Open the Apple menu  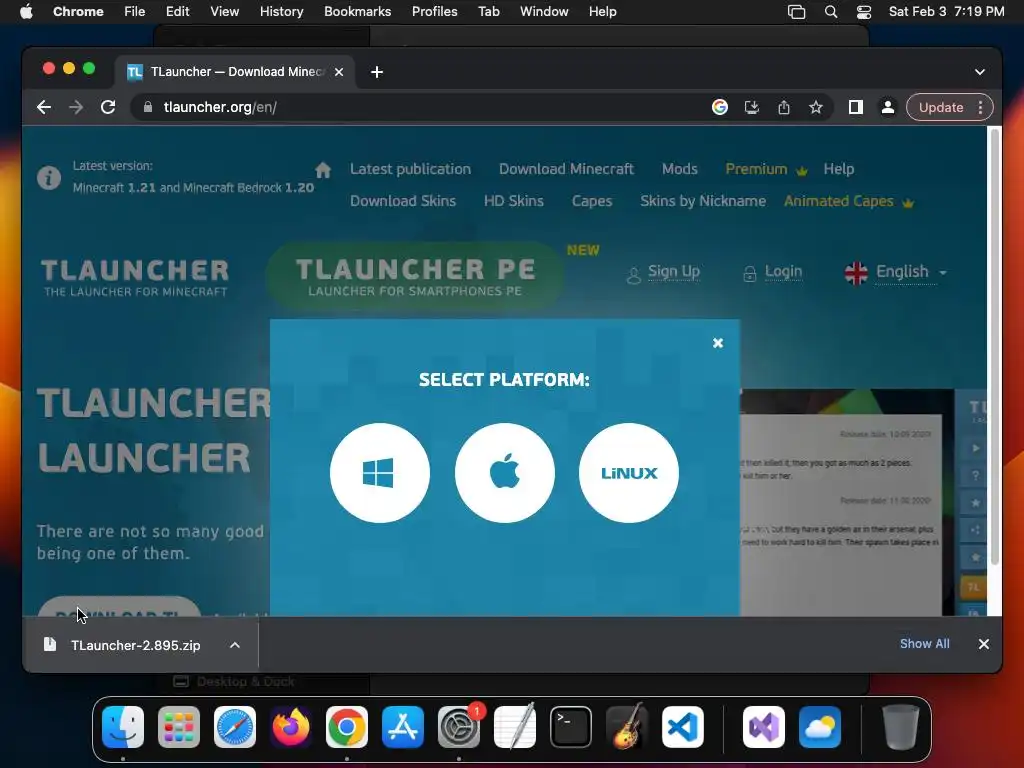point(26,12)
